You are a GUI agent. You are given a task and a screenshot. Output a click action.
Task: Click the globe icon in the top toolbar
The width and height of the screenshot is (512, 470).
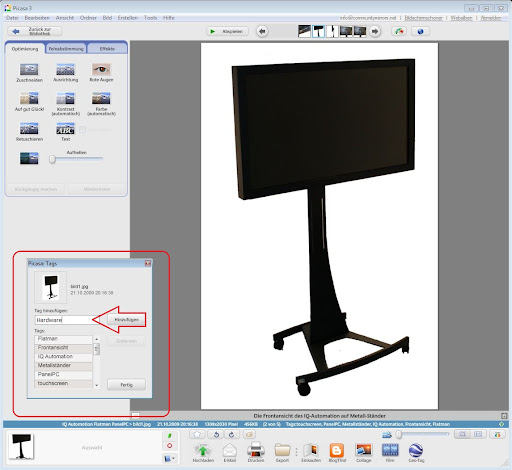[x=421, y=31]
